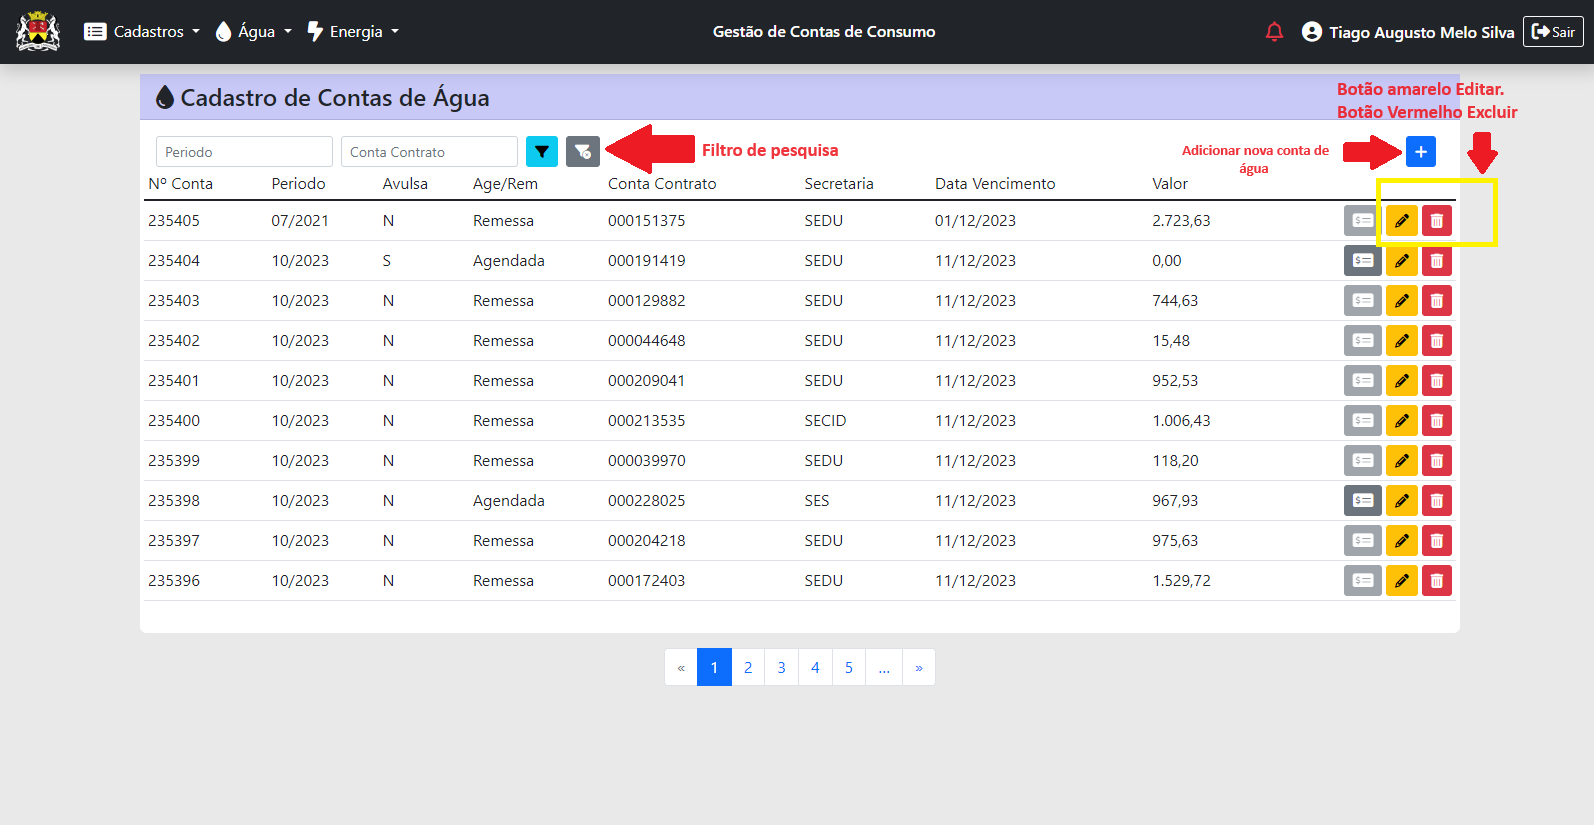Delete bill 235403 with the trash button

click(1437, 300)
